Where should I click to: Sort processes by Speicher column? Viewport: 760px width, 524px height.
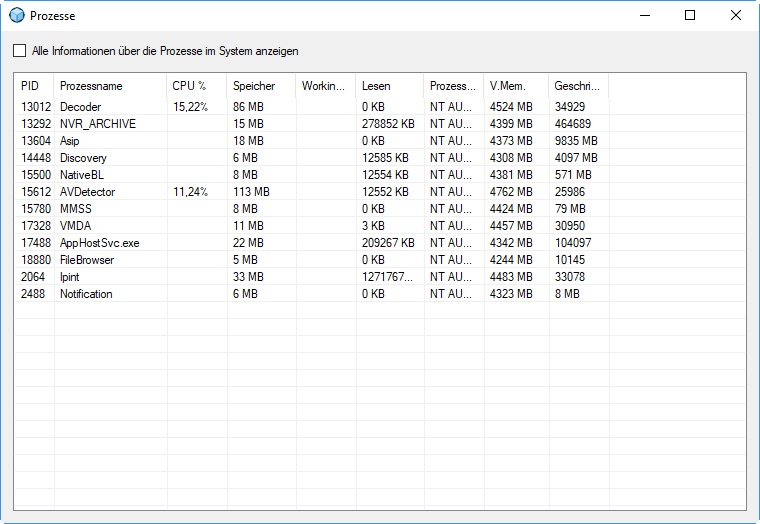[x=253, y=86]
